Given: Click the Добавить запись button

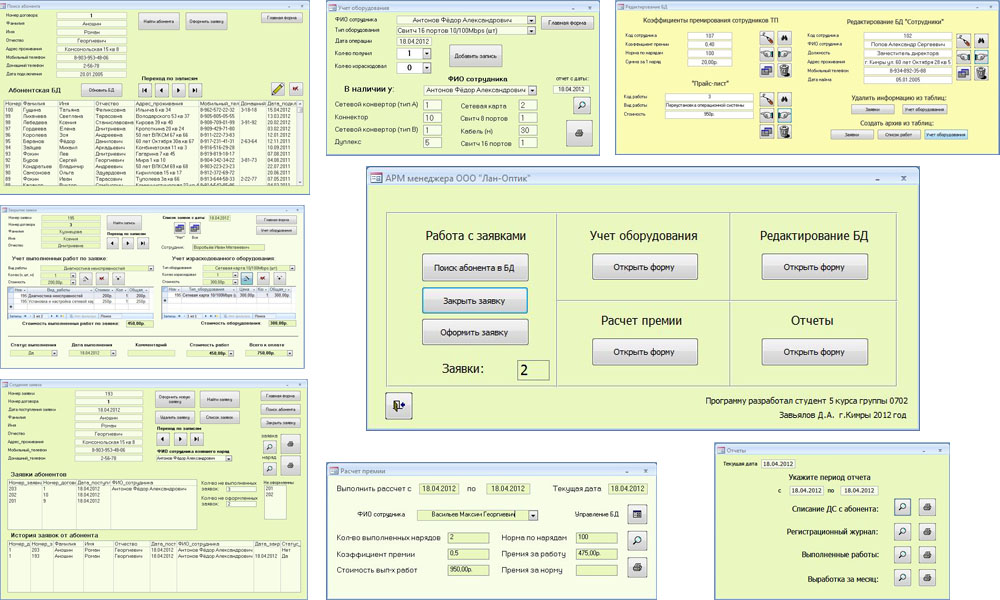Looking at the screenshot, I should pos(475,55).
